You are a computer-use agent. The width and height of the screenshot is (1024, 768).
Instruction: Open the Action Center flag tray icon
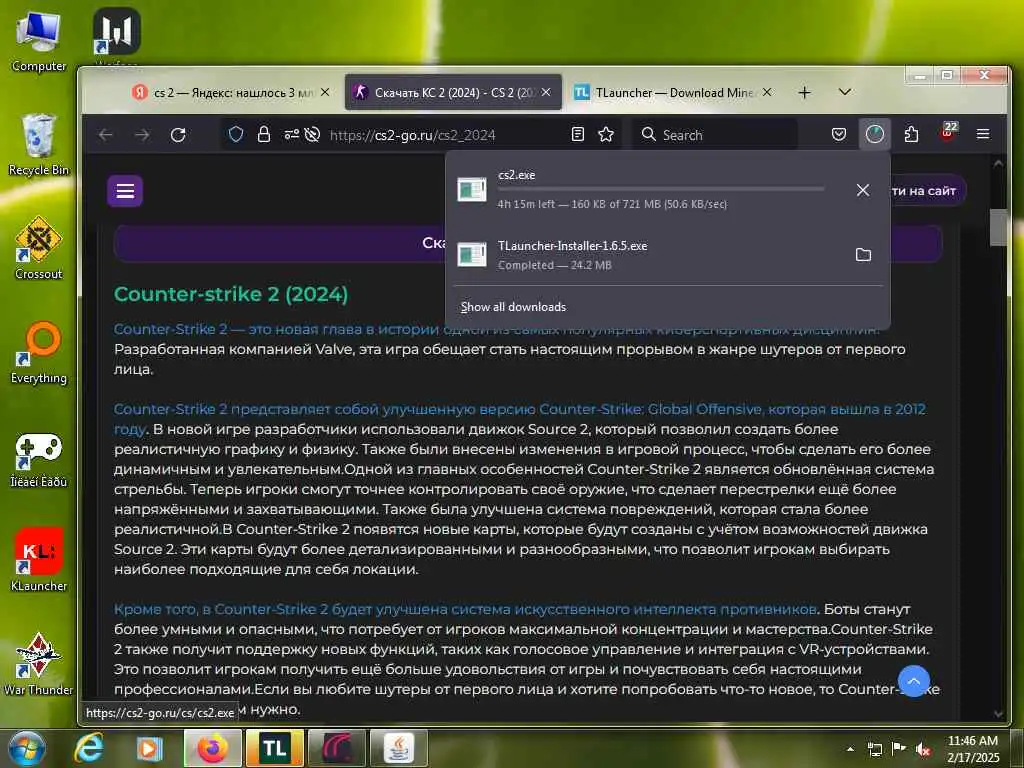point(899,749)
